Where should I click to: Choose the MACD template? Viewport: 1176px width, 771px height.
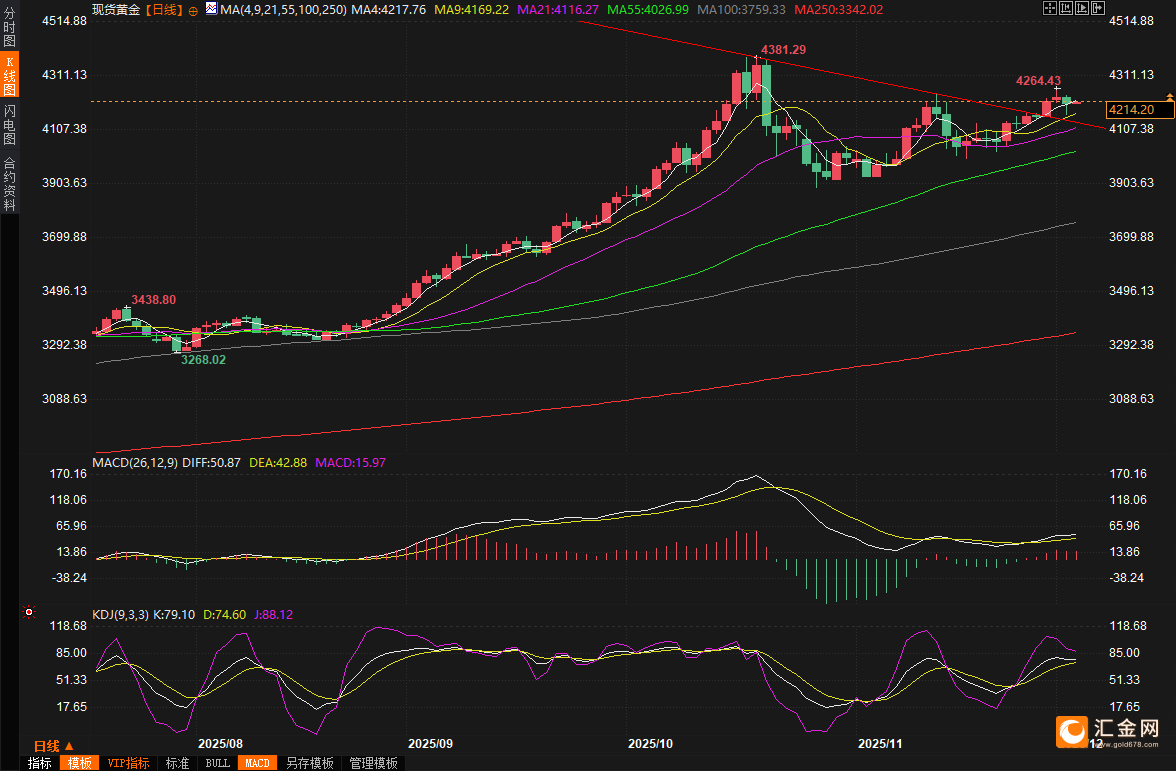click(x=257, y=763)
